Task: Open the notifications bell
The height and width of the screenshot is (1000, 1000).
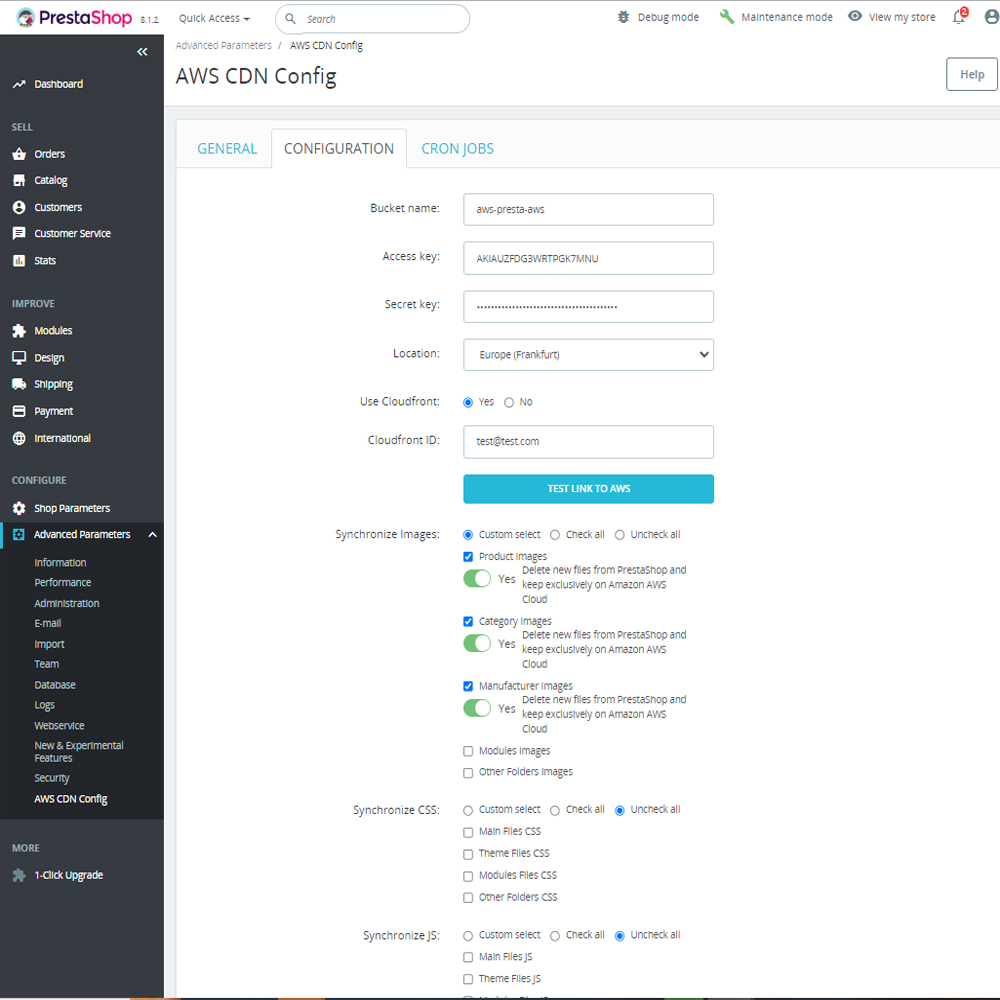Action: [x=958, y=17]
